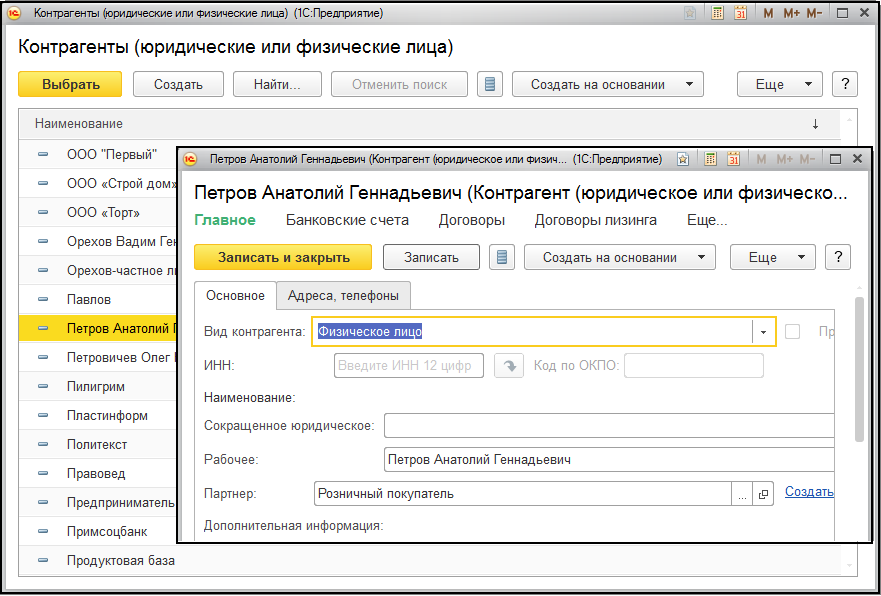The height and width of the screenshot is (596, 881).
Task: Click Сокращенное юридическое input field
Action: (609, 425)
